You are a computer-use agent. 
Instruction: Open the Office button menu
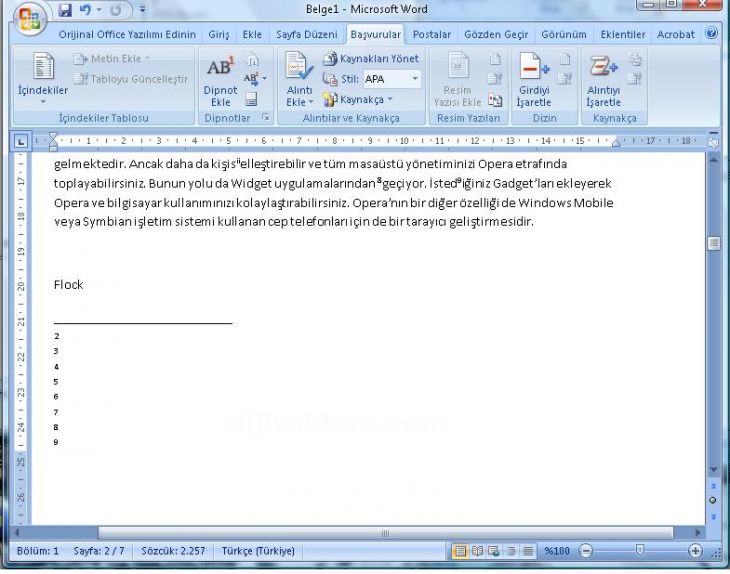point(29,19)
